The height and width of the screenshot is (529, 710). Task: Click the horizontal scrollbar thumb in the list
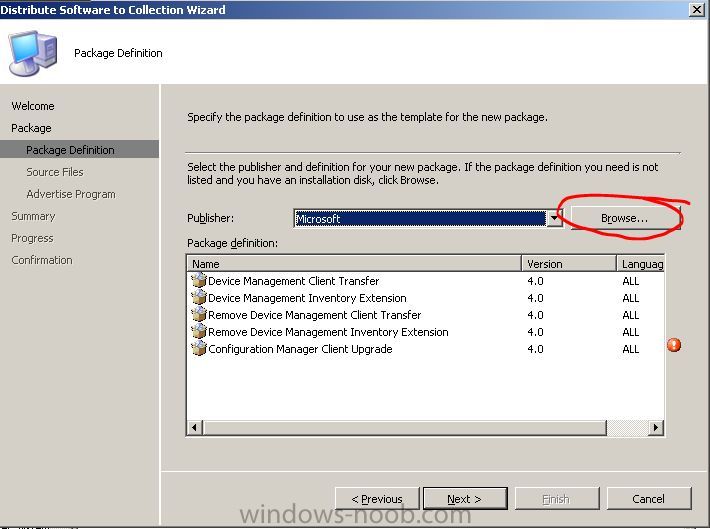pyautogui.click(x=405, y=427)
